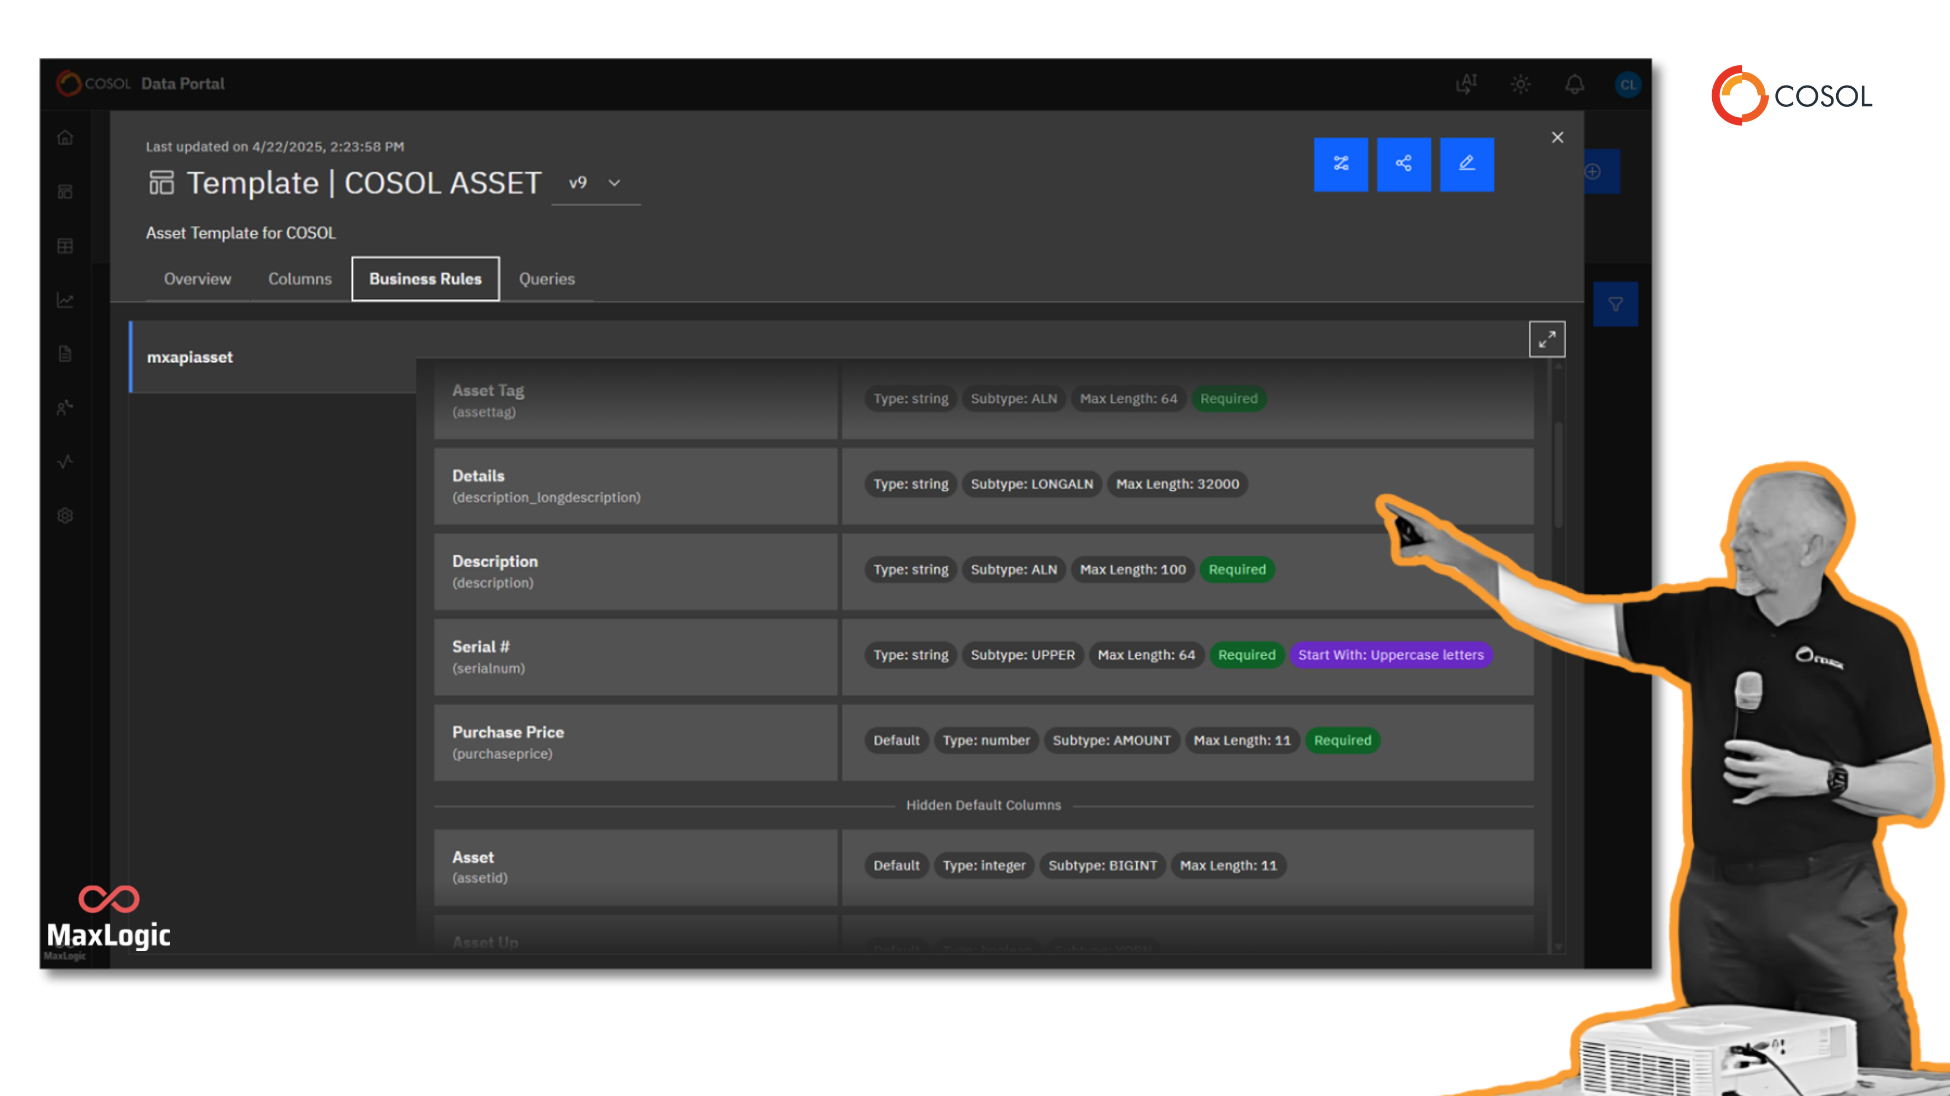Click the rules list vertical scrollbar

[1557, 475]
